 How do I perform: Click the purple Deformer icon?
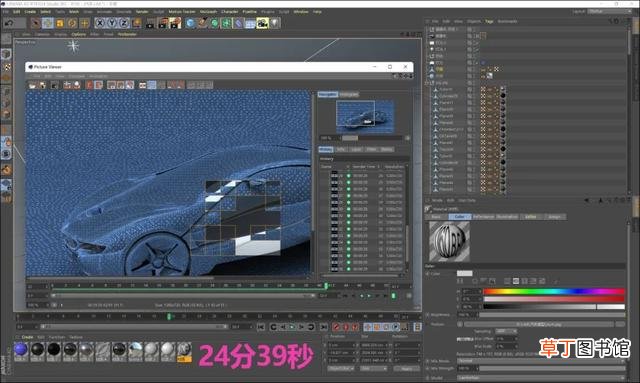(x=239, y=23)
